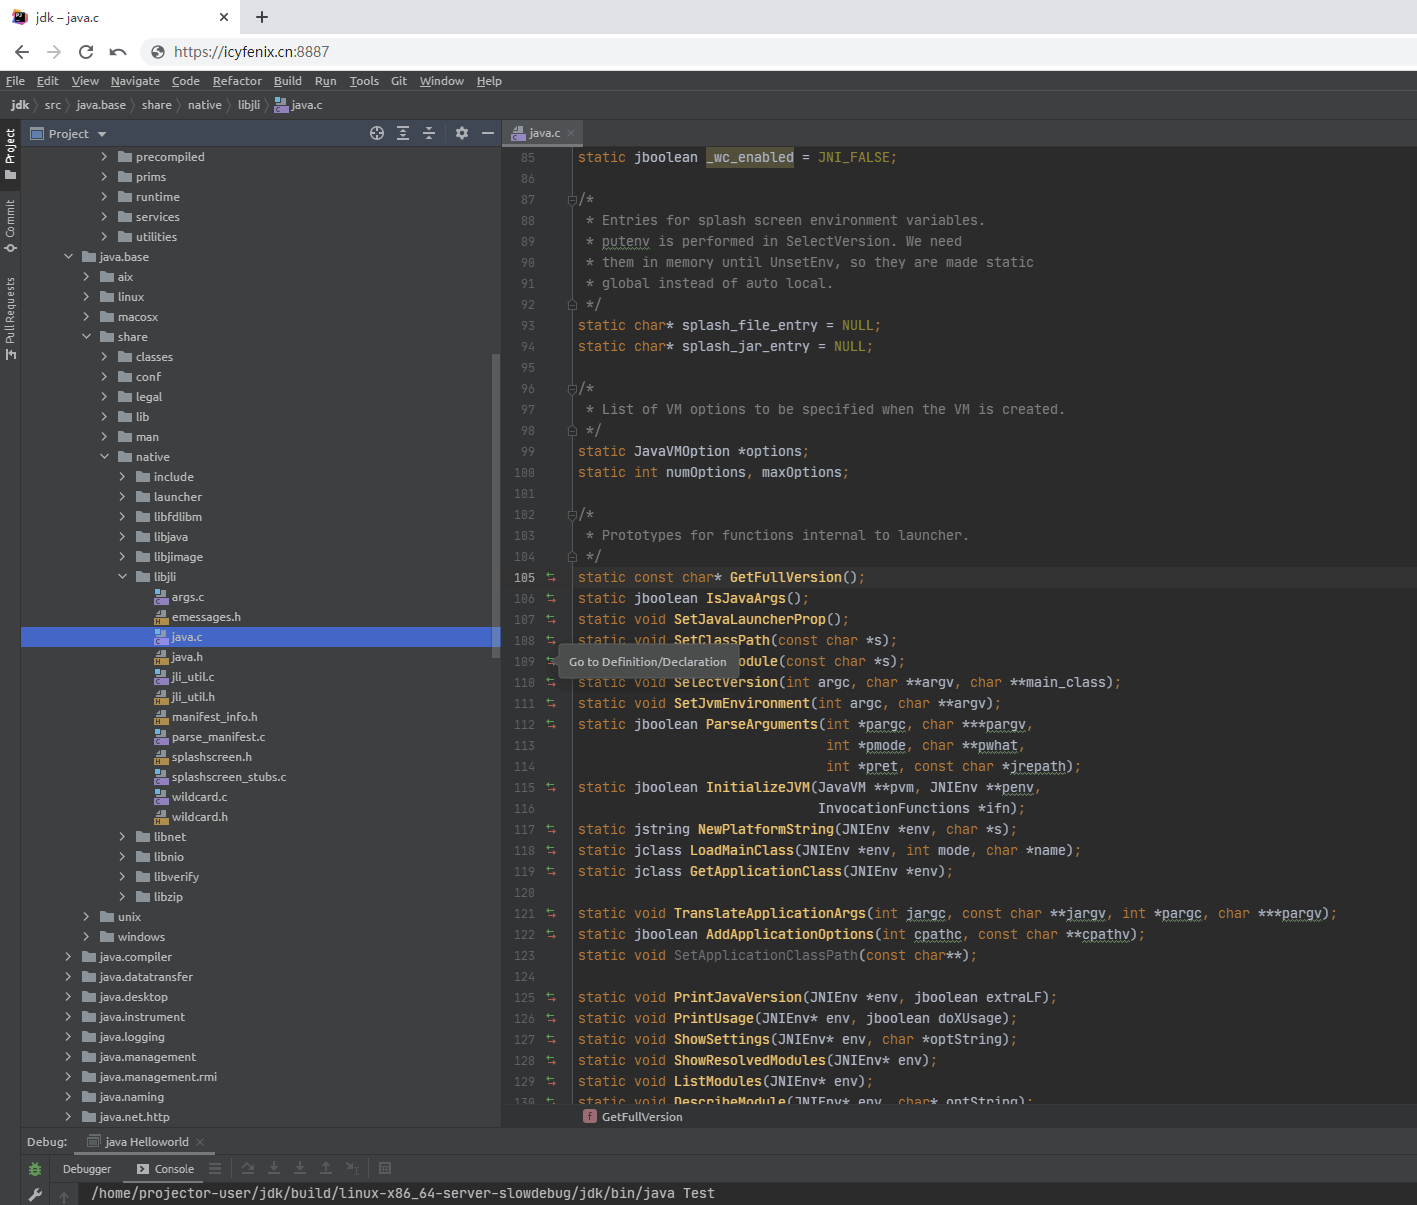Hide the Project tool window
The height and width of the screenshot is (1205, 1417).
tap(488, 133)
